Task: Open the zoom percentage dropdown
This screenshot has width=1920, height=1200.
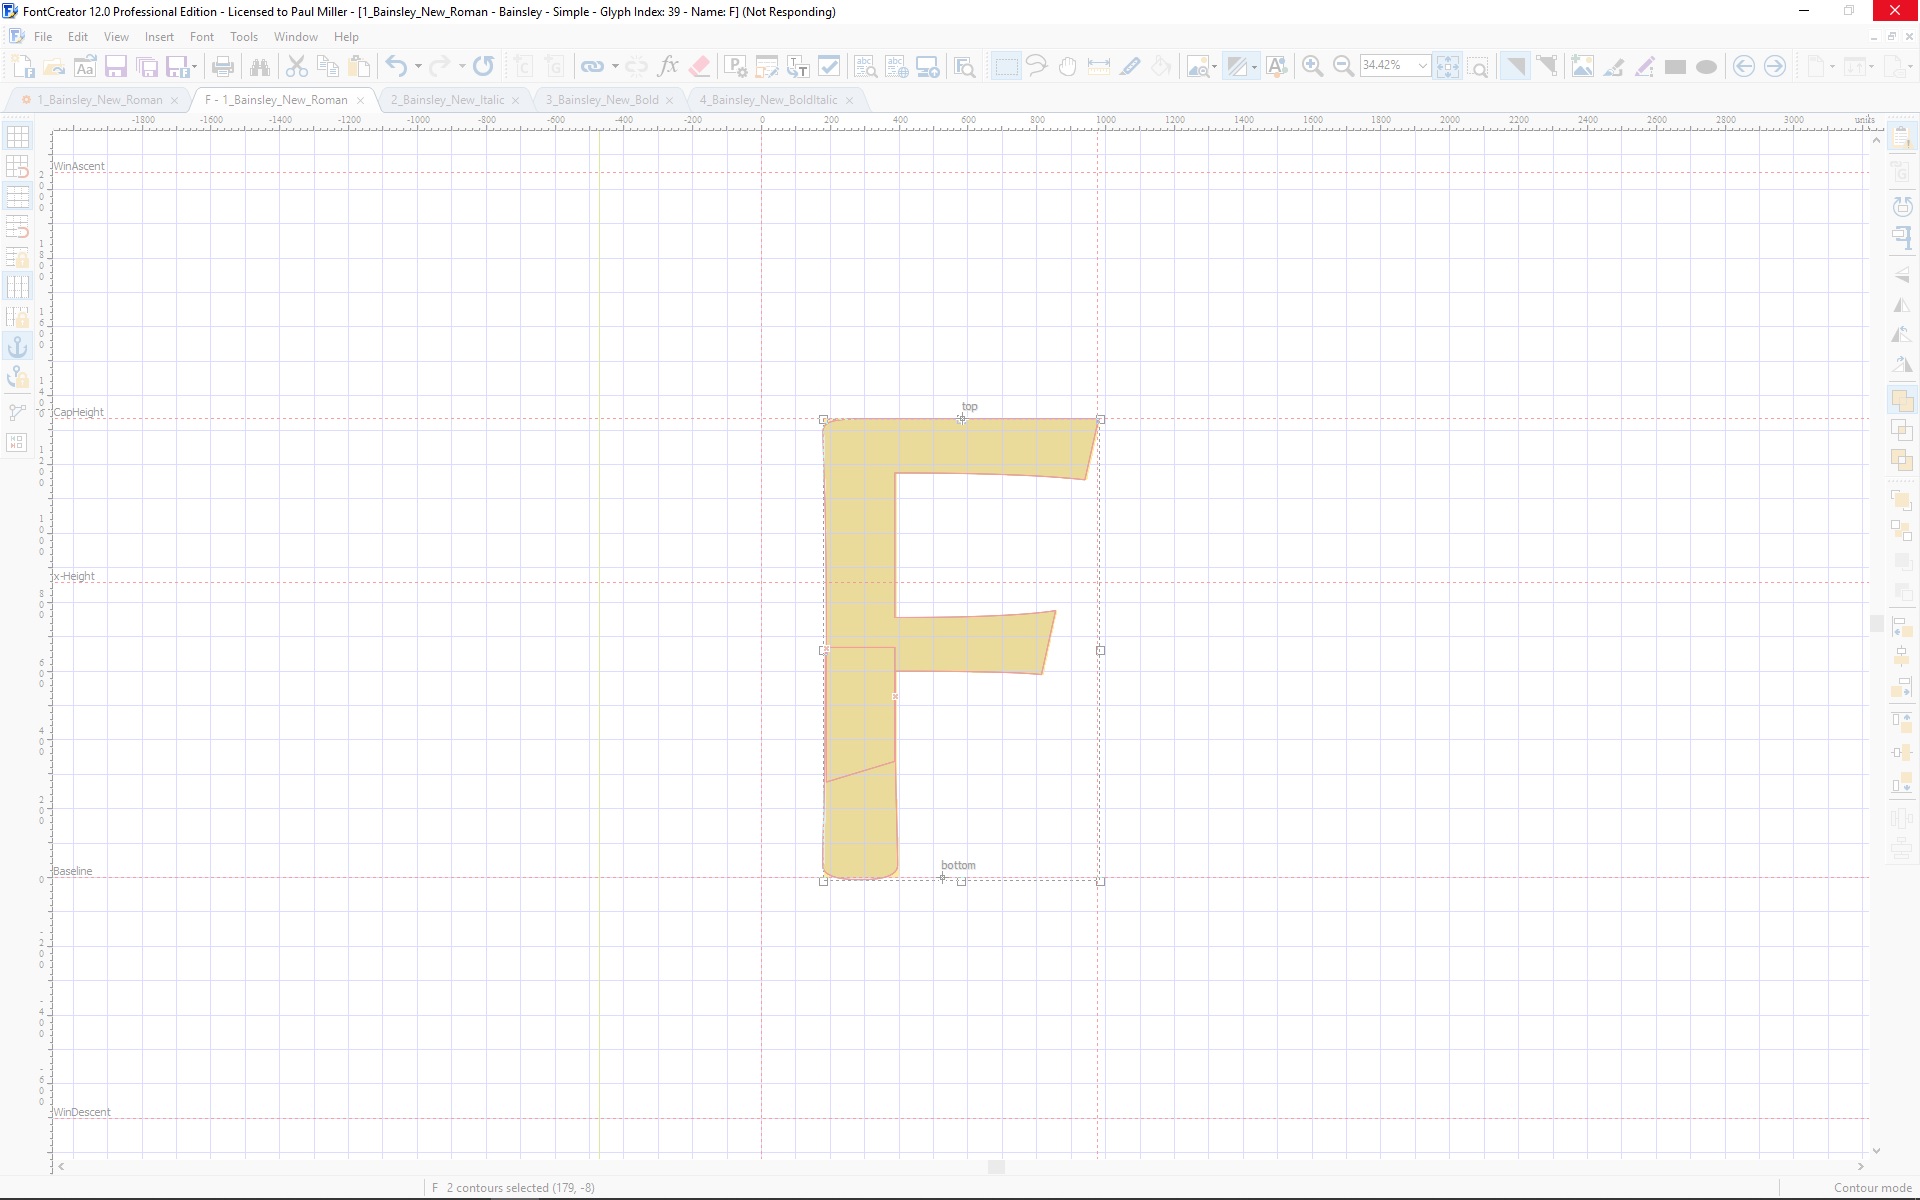Action: (1422, 66)
